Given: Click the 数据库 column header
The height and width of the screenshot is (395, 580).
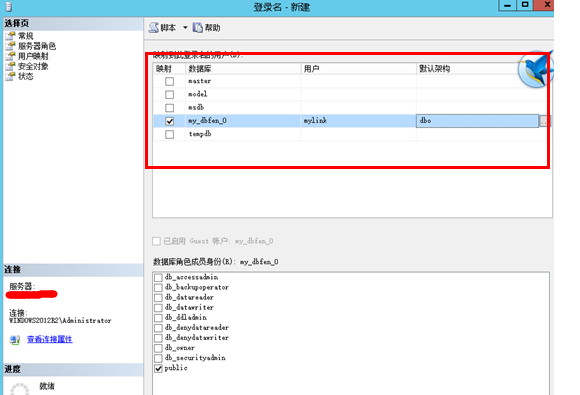Looking at the screenshot, I should coord(243,69).
